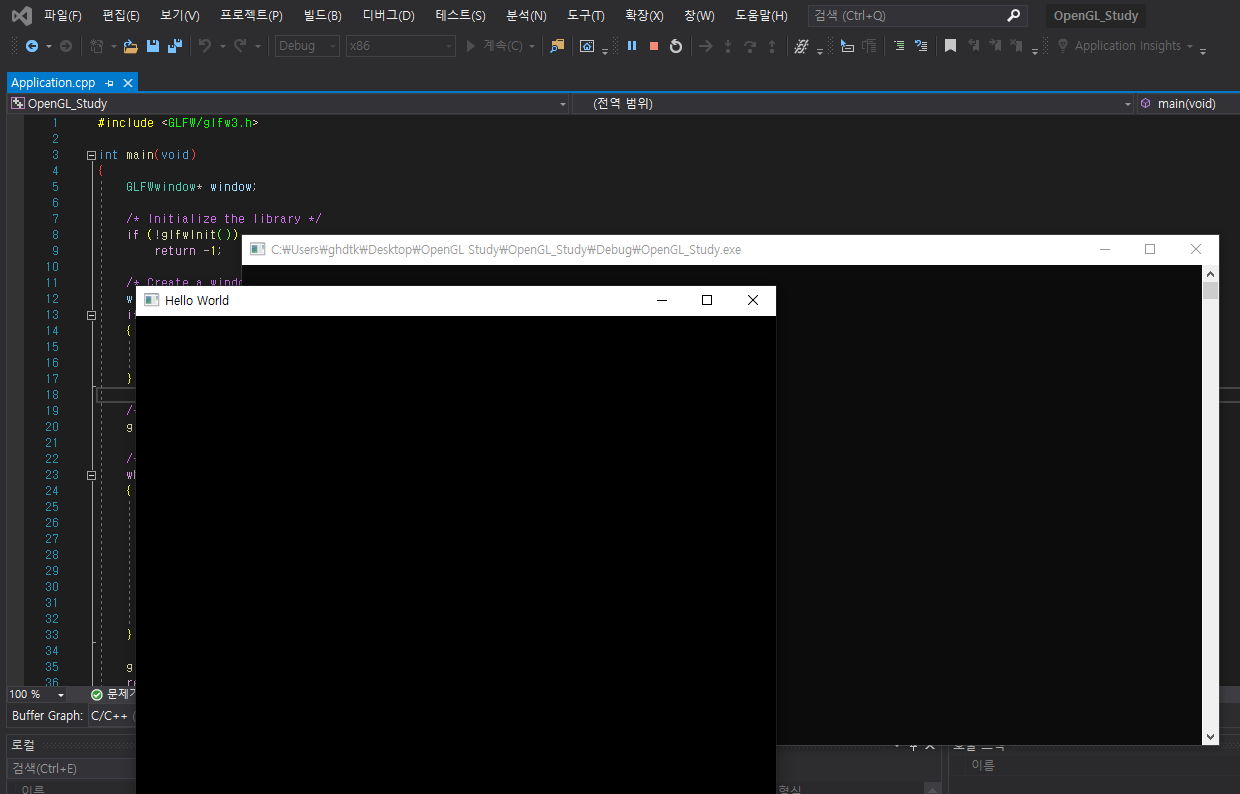Click the console window scrollbar up arrow

point(1210,273)
